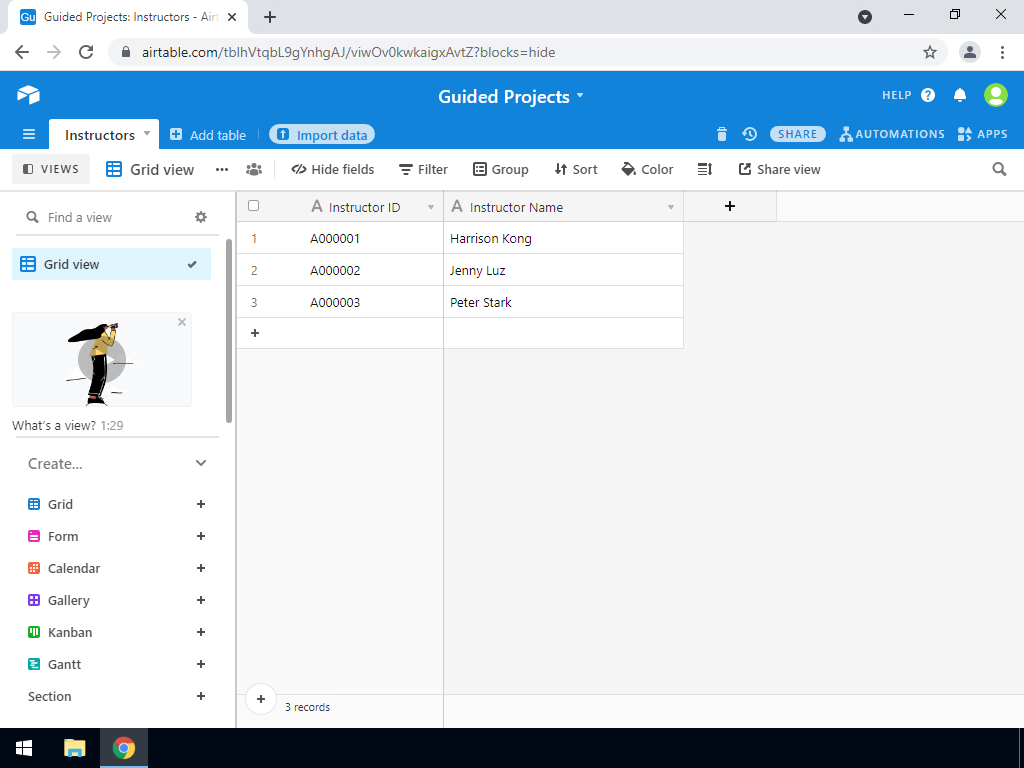
Task: Create a new Form view with its plus
Action: coord(201,536)
